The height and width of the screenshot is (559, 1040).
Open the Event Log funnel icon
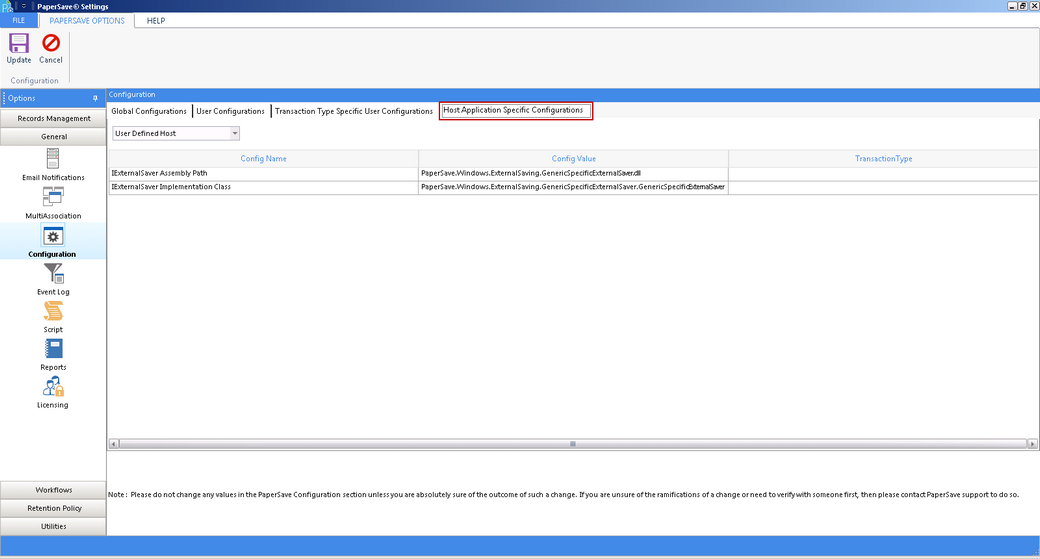point(53,273)
